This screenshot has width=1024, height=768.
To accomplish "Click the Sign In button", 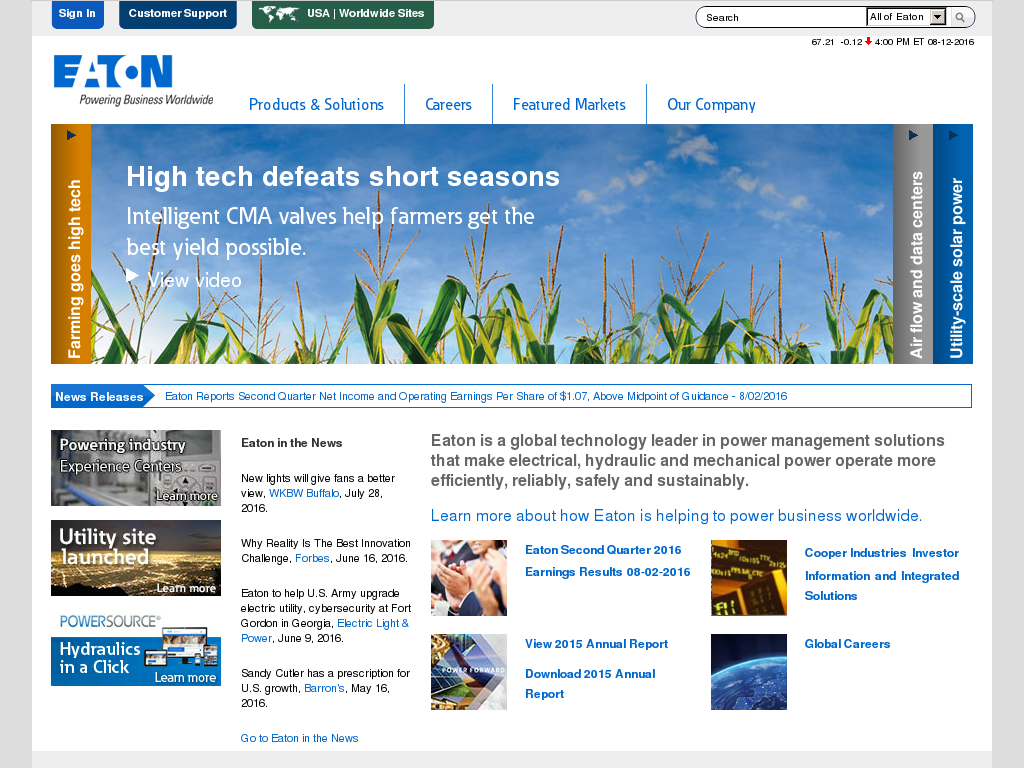I will tap(77, 14).
